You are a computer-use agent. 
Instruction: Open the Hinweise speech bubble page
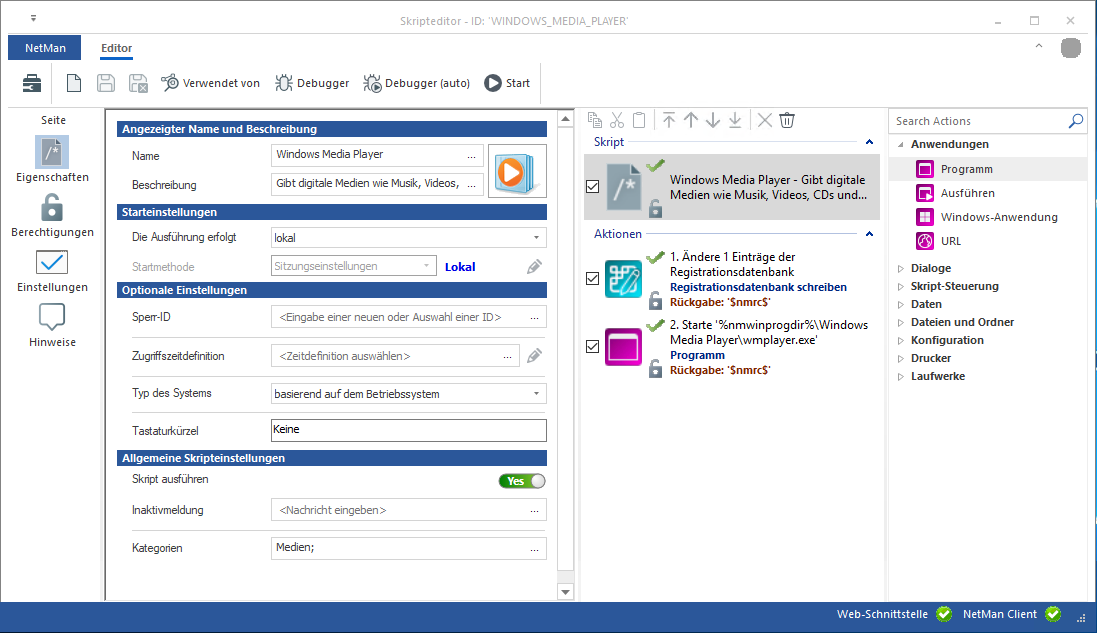point(52,318)
